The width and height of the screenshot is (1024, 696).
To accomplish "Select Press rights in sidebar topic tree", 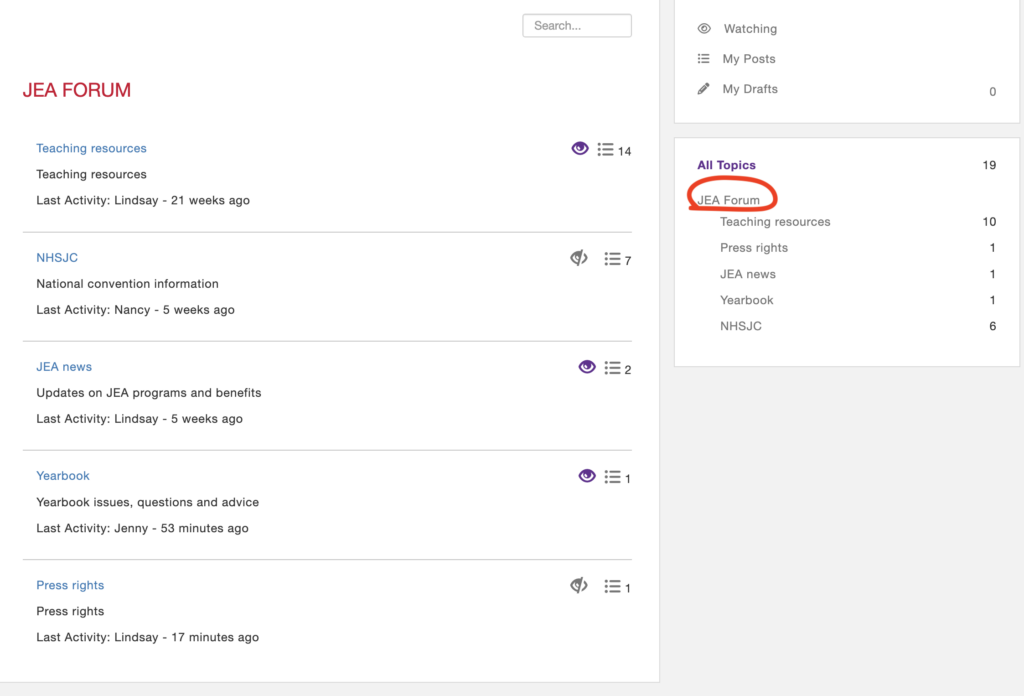I will 754,247.
